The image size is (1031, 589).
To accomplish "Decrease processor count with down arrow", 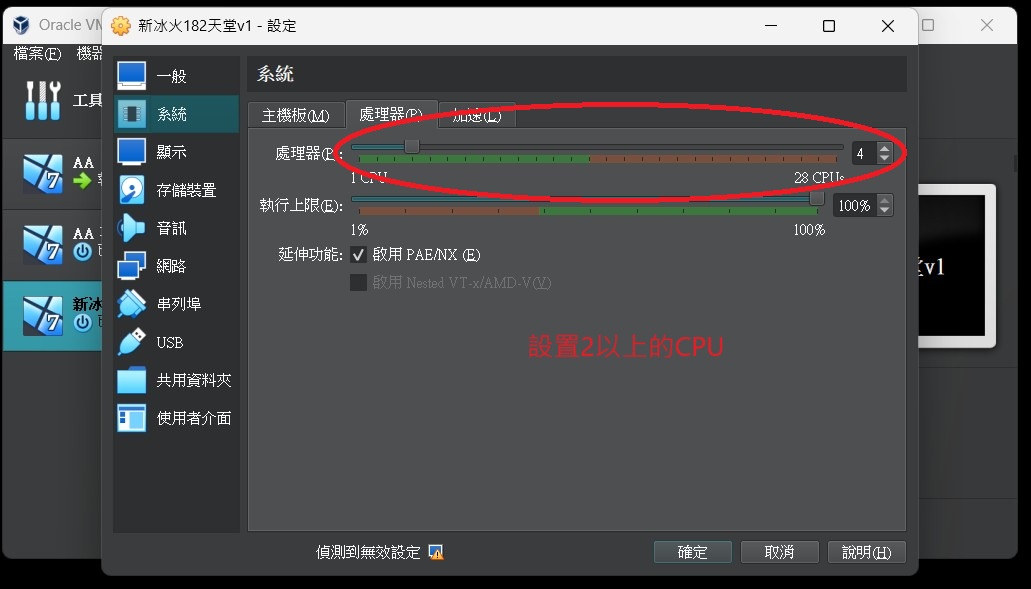I will (x=884, y=158).
